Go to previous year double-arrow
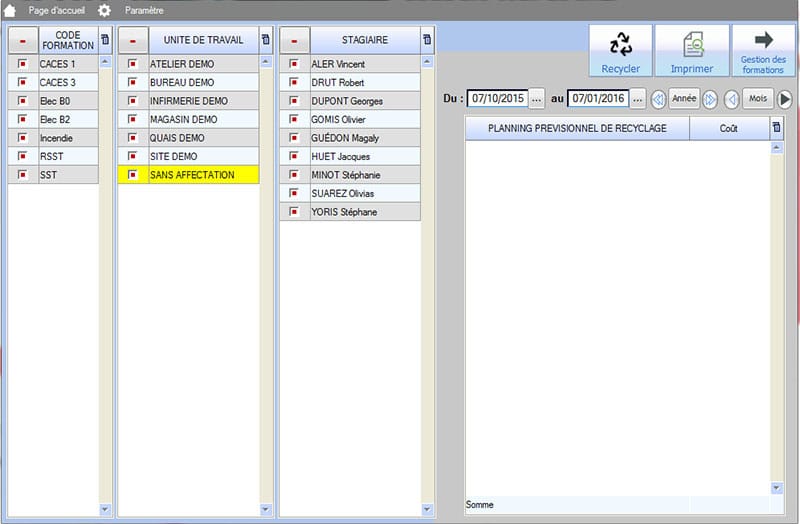This screenshot has width=800, height=524. point(658,99)
